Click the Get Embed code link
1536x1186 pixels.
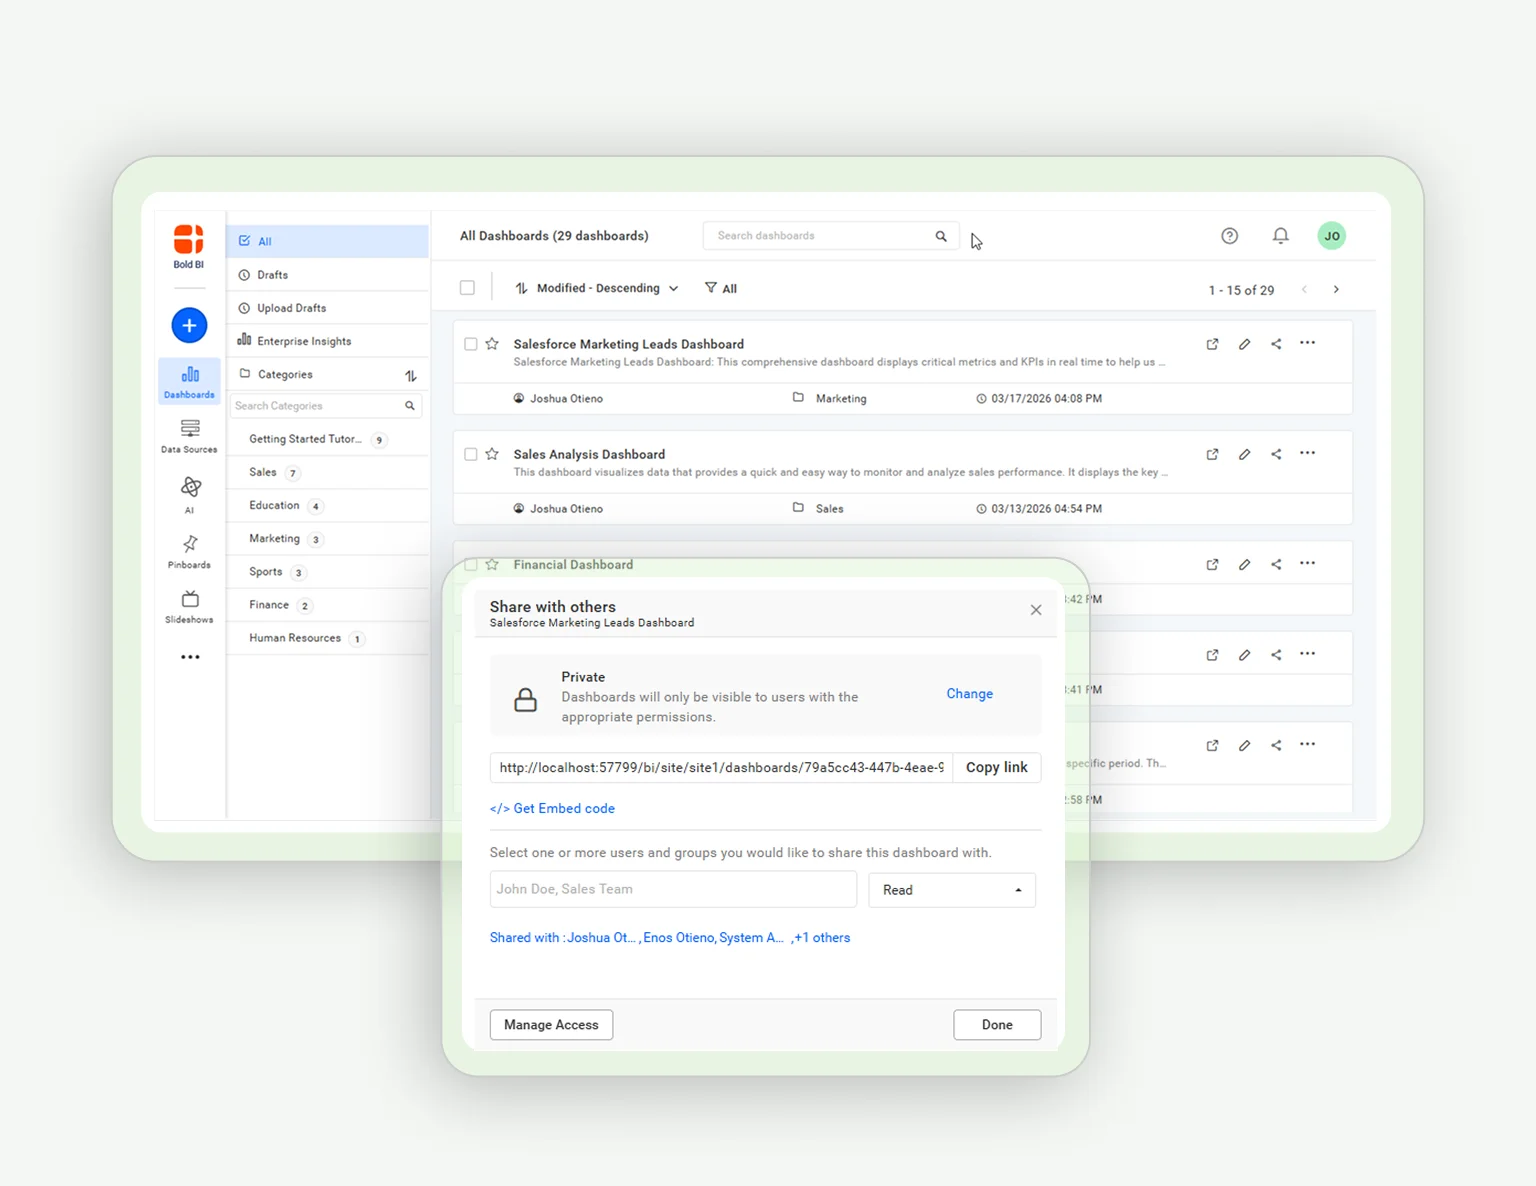[552, 809]
